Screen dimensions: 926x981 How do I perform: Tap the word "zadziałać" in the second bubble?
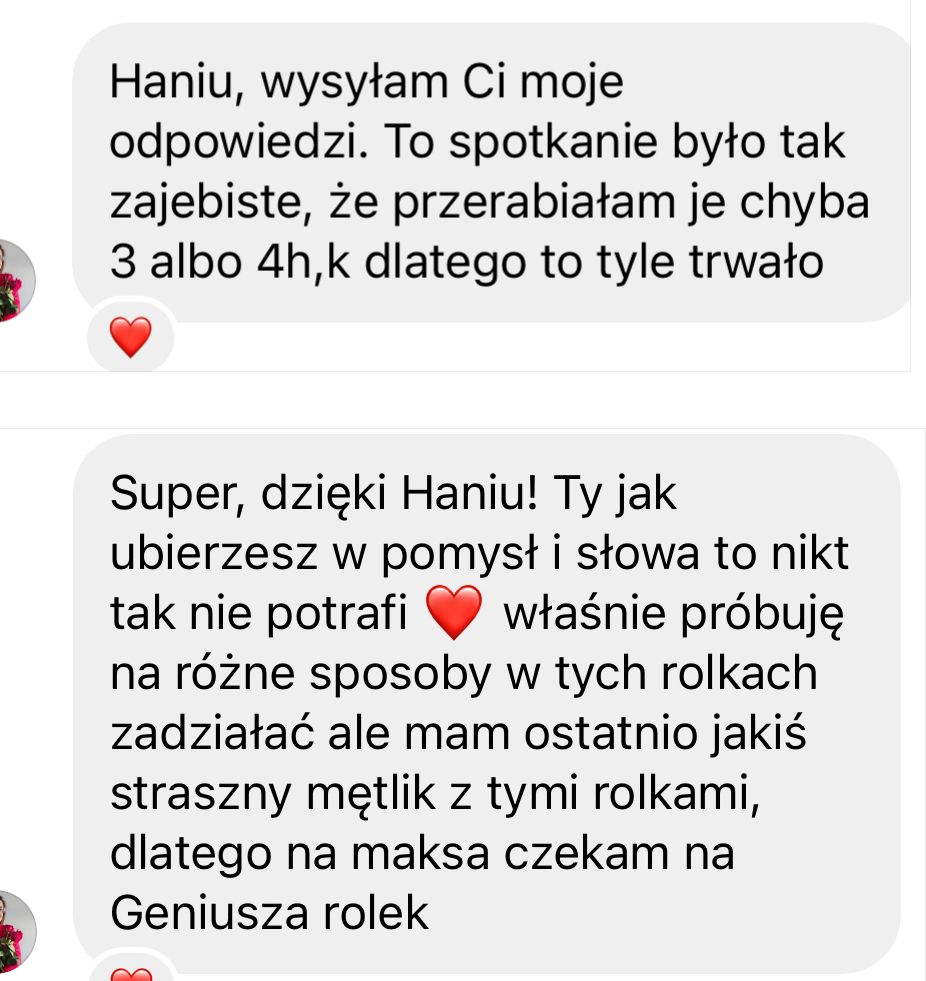click(x=211, y=733)
